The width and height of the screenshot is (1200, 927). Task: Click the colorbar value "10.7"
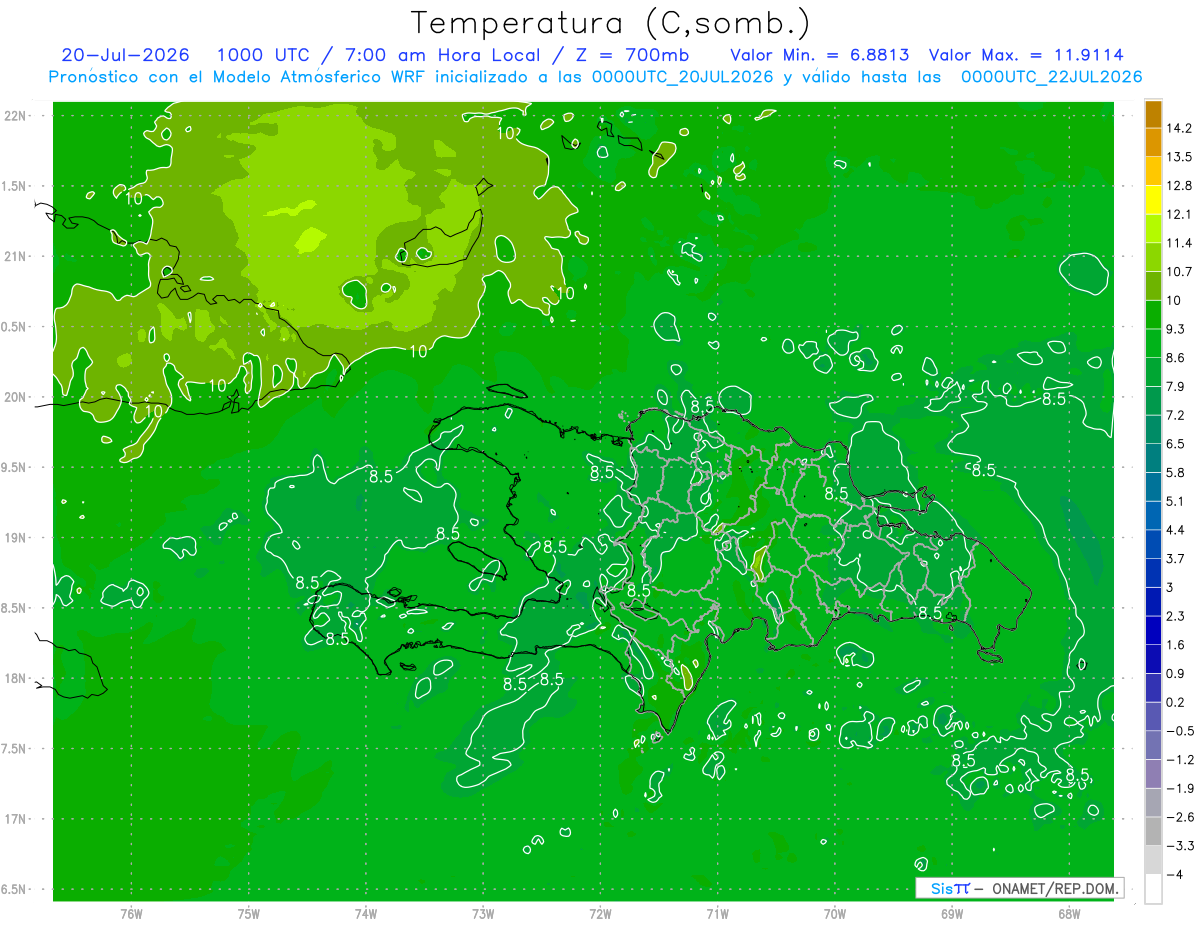(1180, 271)
